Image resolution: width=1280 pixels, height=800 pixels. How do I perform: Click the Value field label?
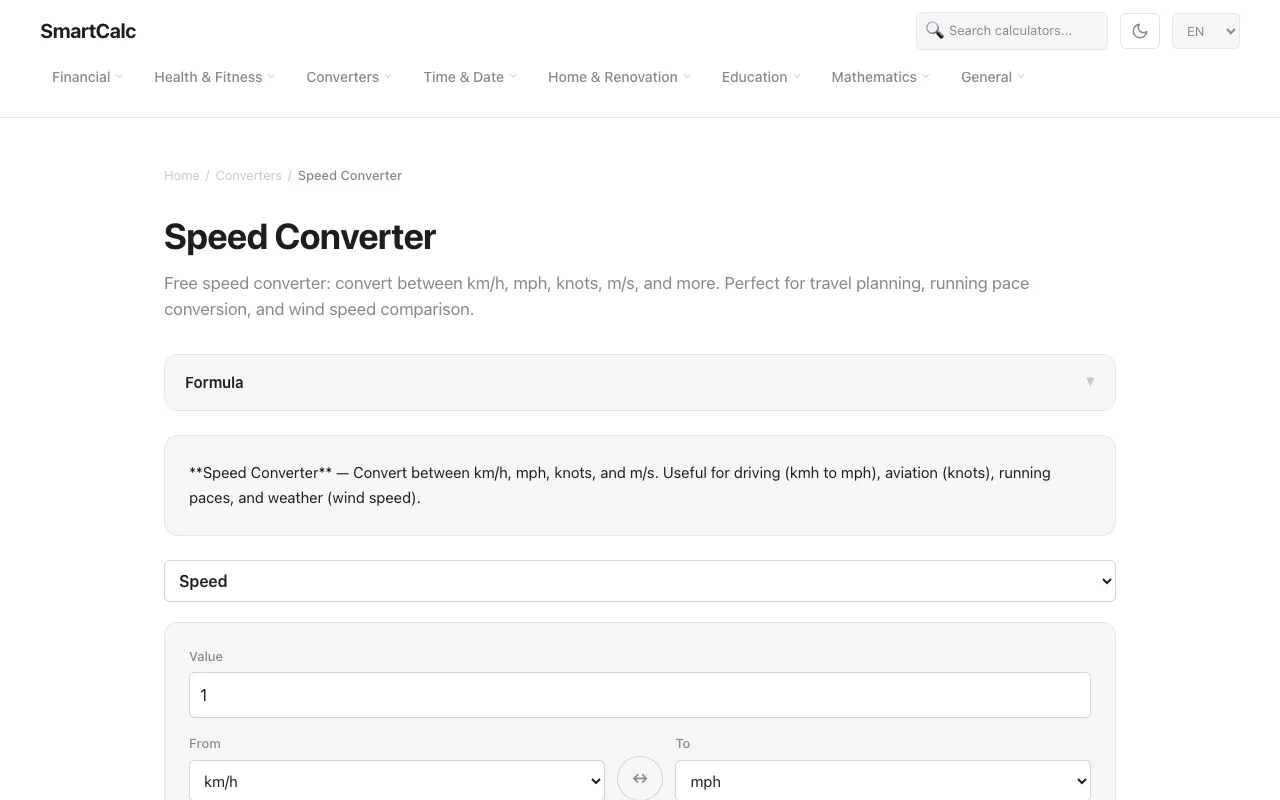coord(206,656)
